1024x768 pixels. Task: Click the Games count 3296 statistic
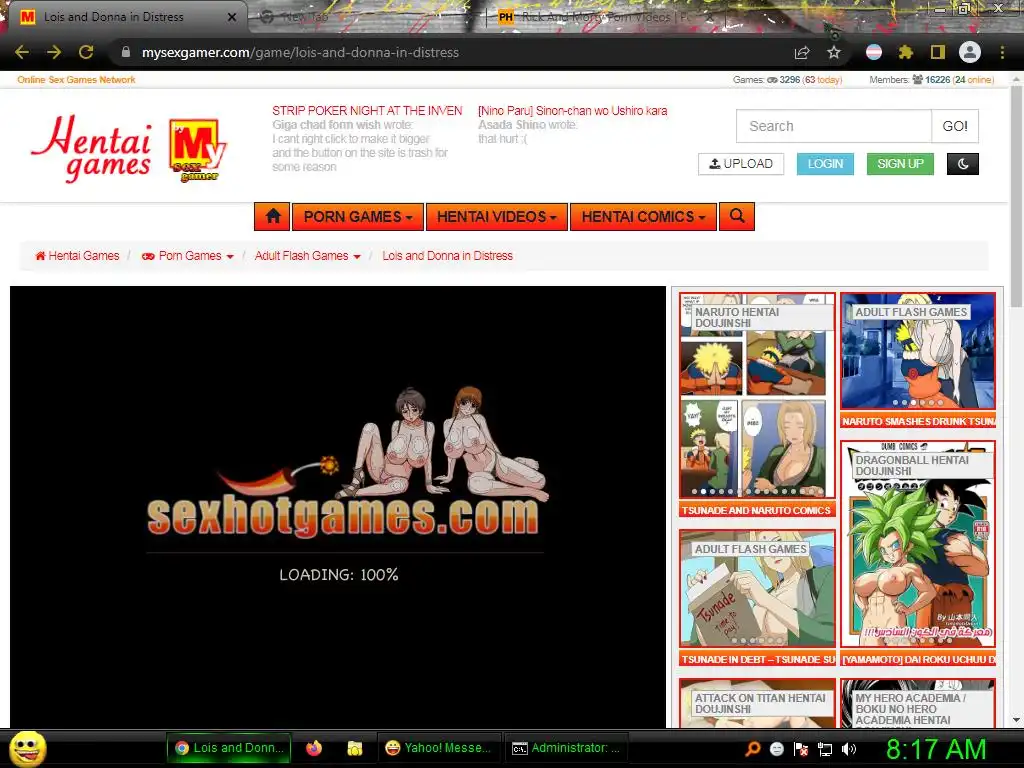788,80
